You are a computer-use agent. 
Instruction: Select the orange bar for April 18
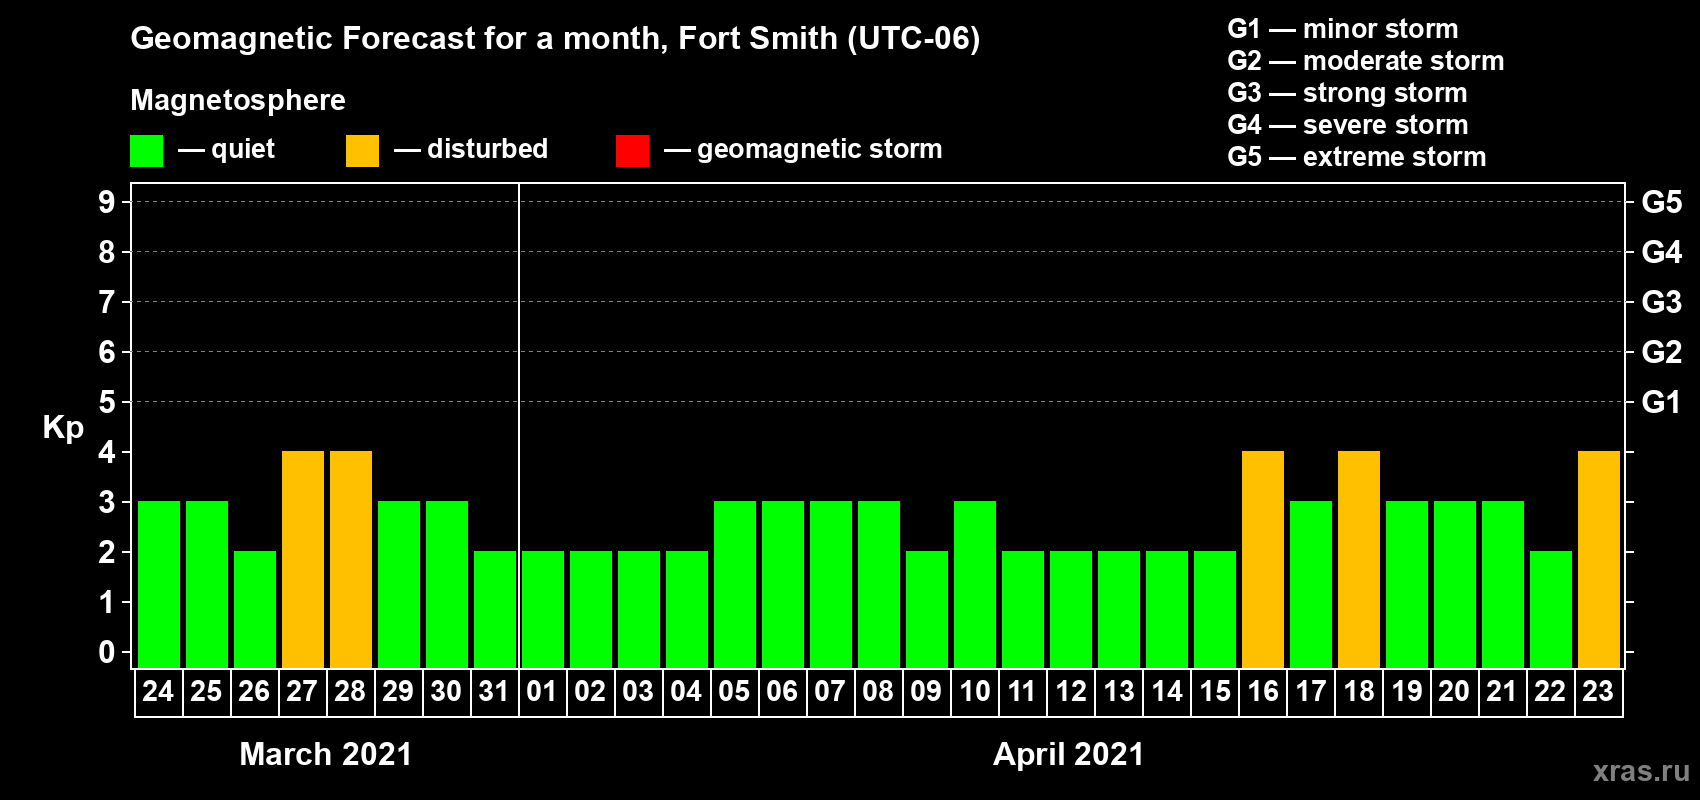point(1359,560)
